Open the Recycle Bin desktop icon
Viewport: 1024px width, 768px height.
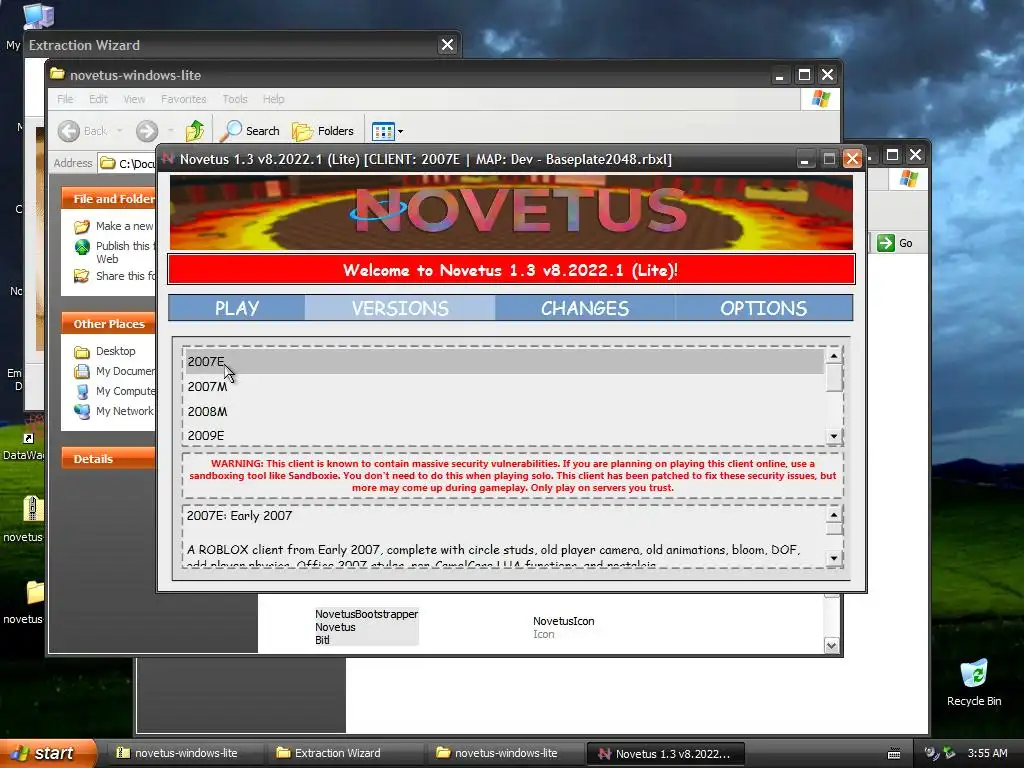click(x=974, y=684)
